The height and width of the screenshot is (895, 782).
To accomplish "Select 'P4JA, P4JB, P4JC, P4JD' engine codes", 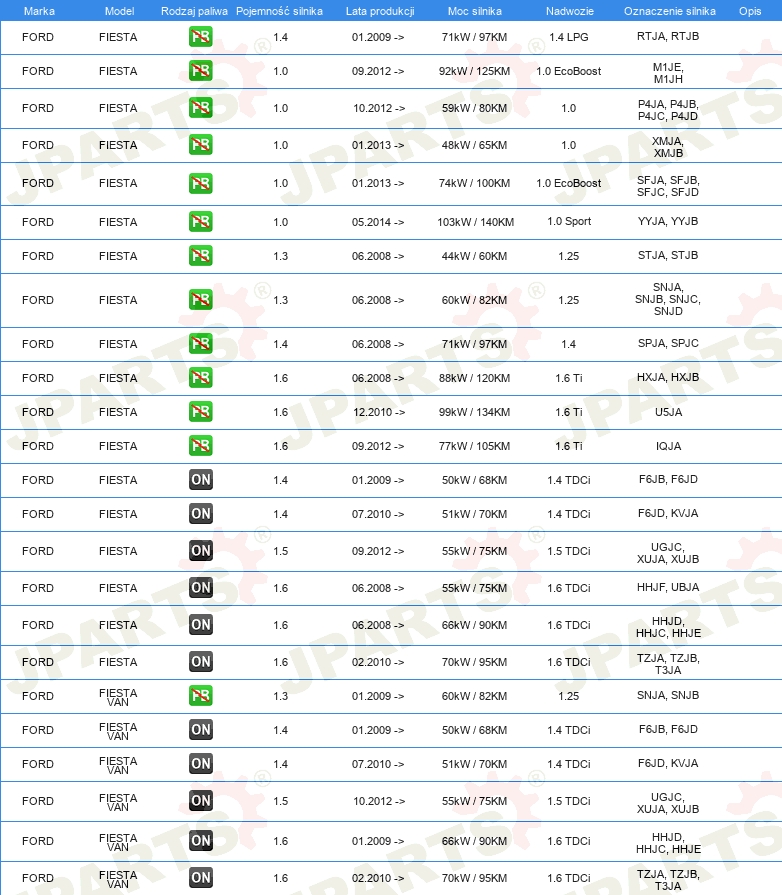I will [668, 110].
